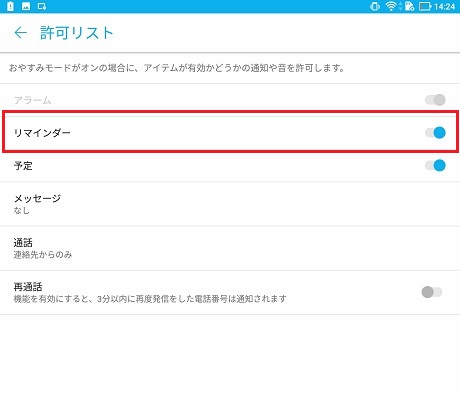Tap the back arrow next to 許可リスト

20,33
